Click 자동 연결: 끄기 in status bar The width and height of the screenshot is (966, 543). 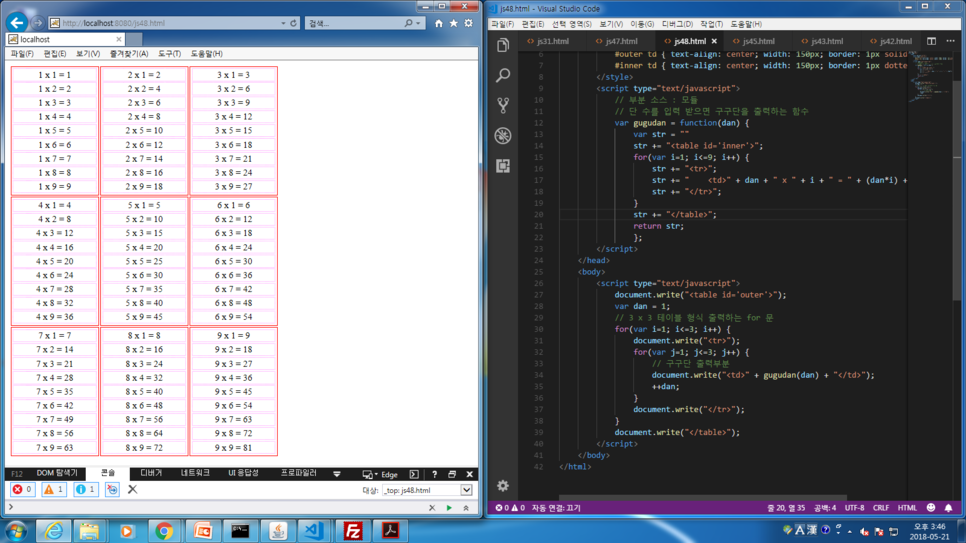(556, 508)
